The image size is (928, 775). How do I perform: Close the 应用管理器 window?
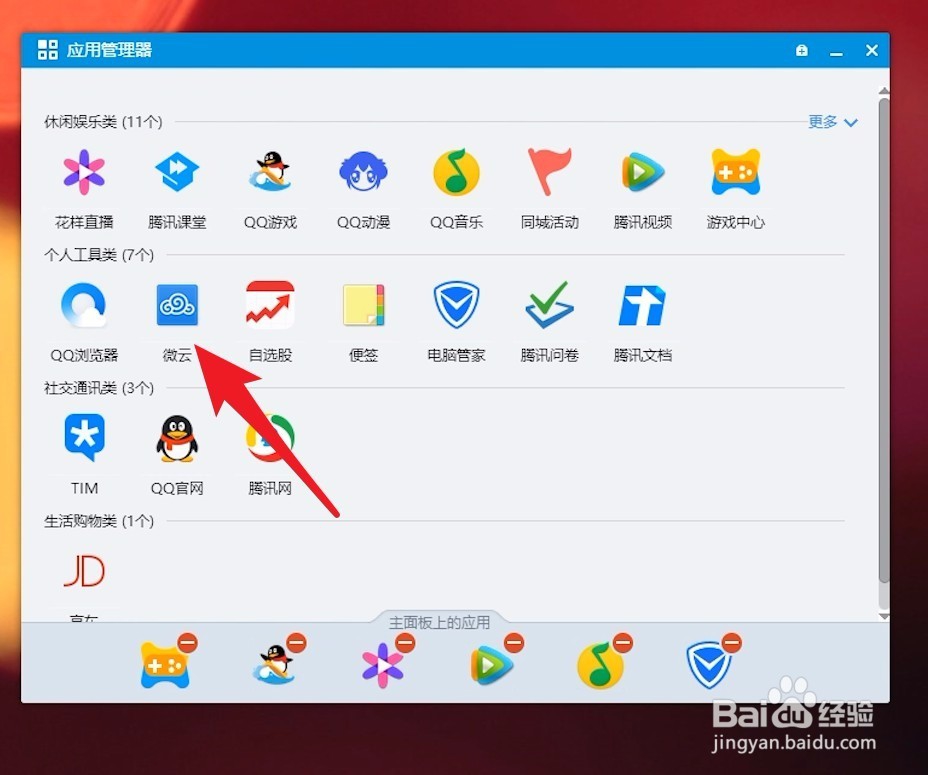click(872, 50)
